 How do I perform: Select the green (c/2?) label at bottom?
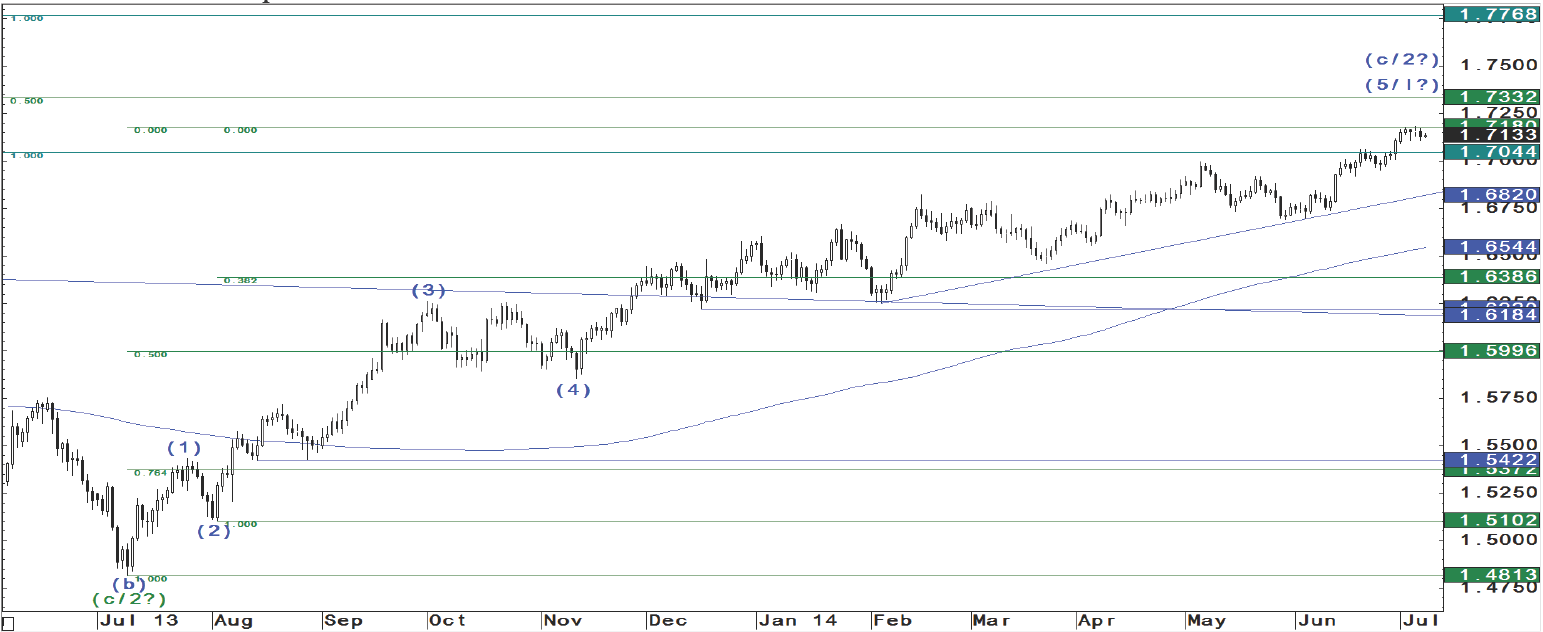(x=129, y=599)
